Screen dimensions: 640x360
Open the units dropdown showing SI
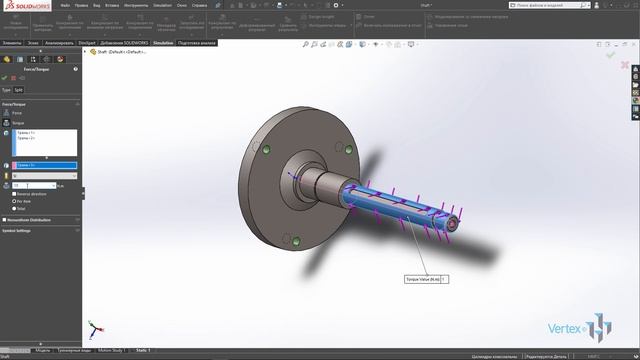click(x=44, y=176)
